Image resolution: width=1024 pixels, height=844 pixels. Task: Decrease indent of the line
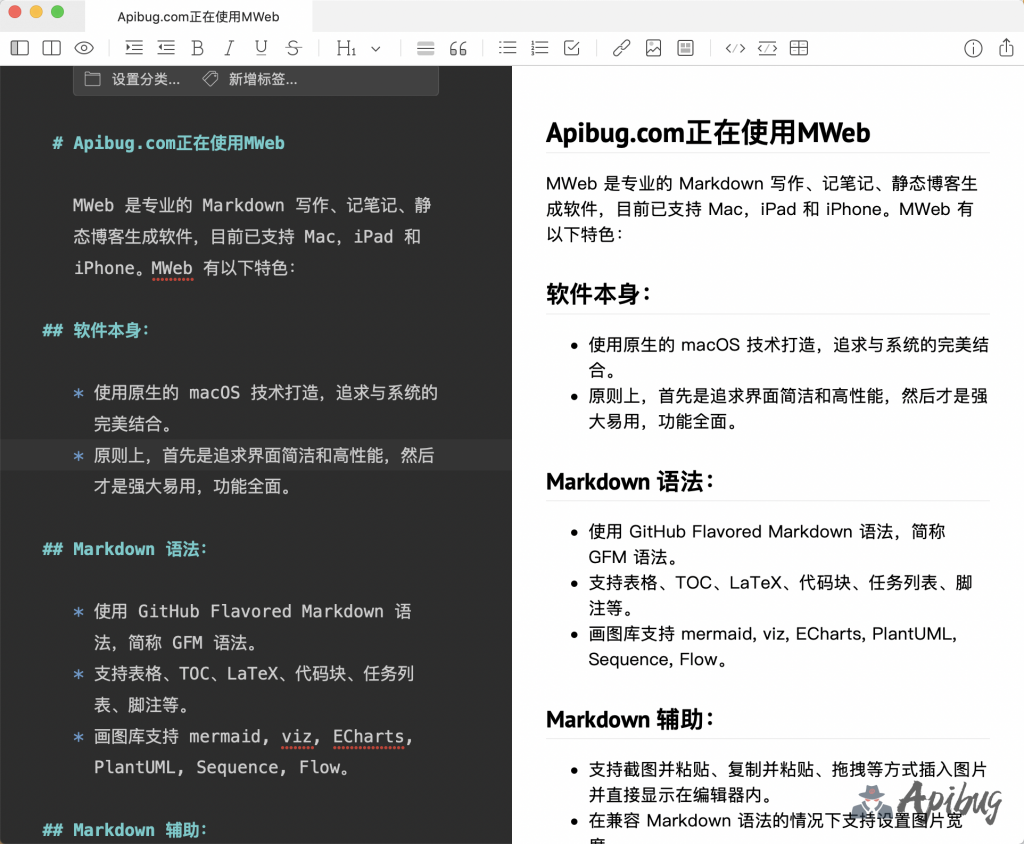(x=166, y=48)
